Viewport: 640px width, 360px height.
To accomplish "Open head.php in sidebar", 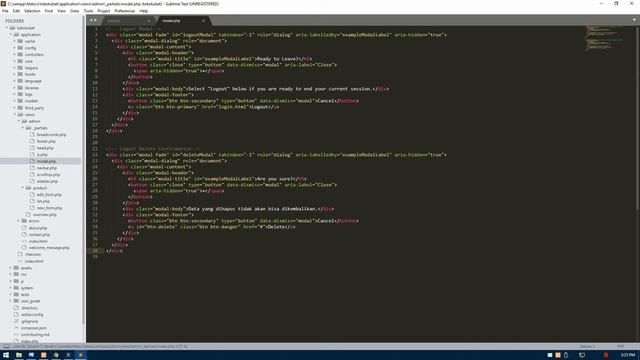I will click(x=45, y=148).
